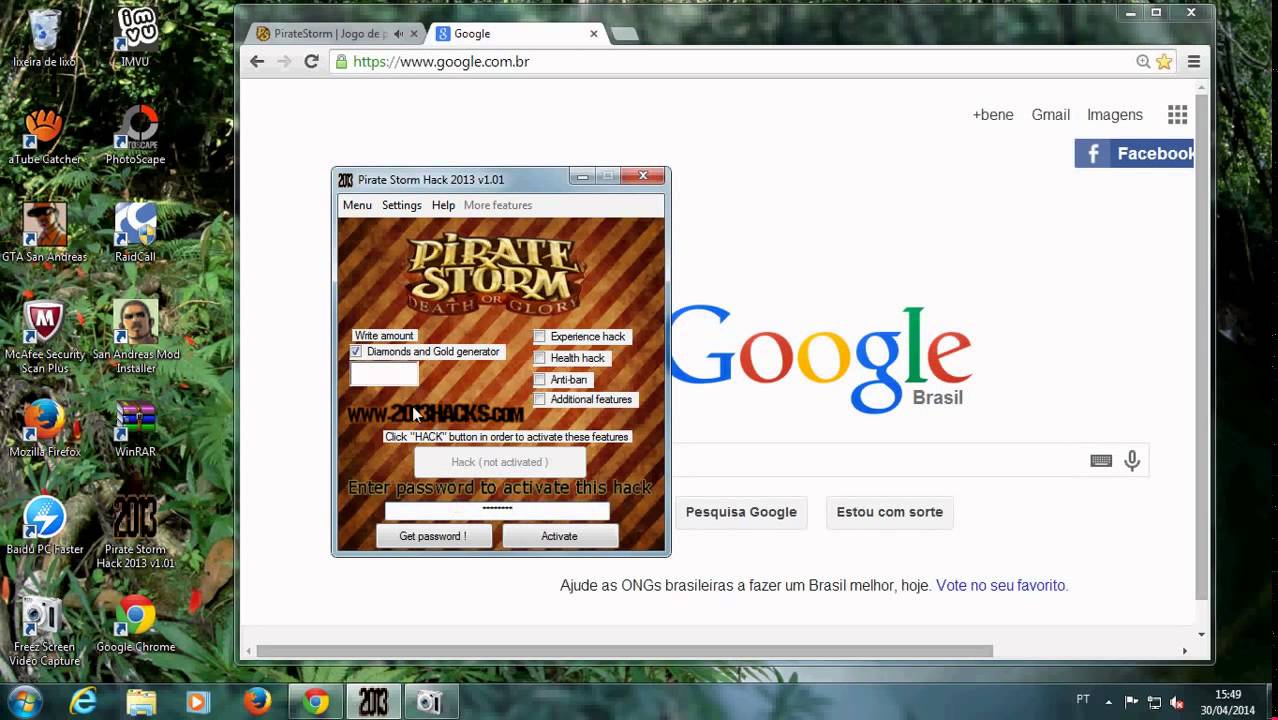Click the Write amount input box
1278x720 pixels.
385,374
